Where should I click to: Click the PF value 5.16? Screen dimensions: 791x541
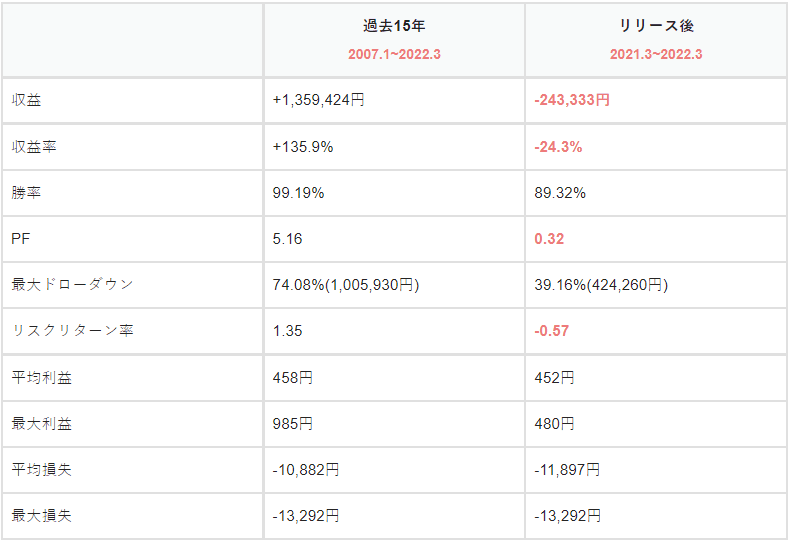point(287,239)
